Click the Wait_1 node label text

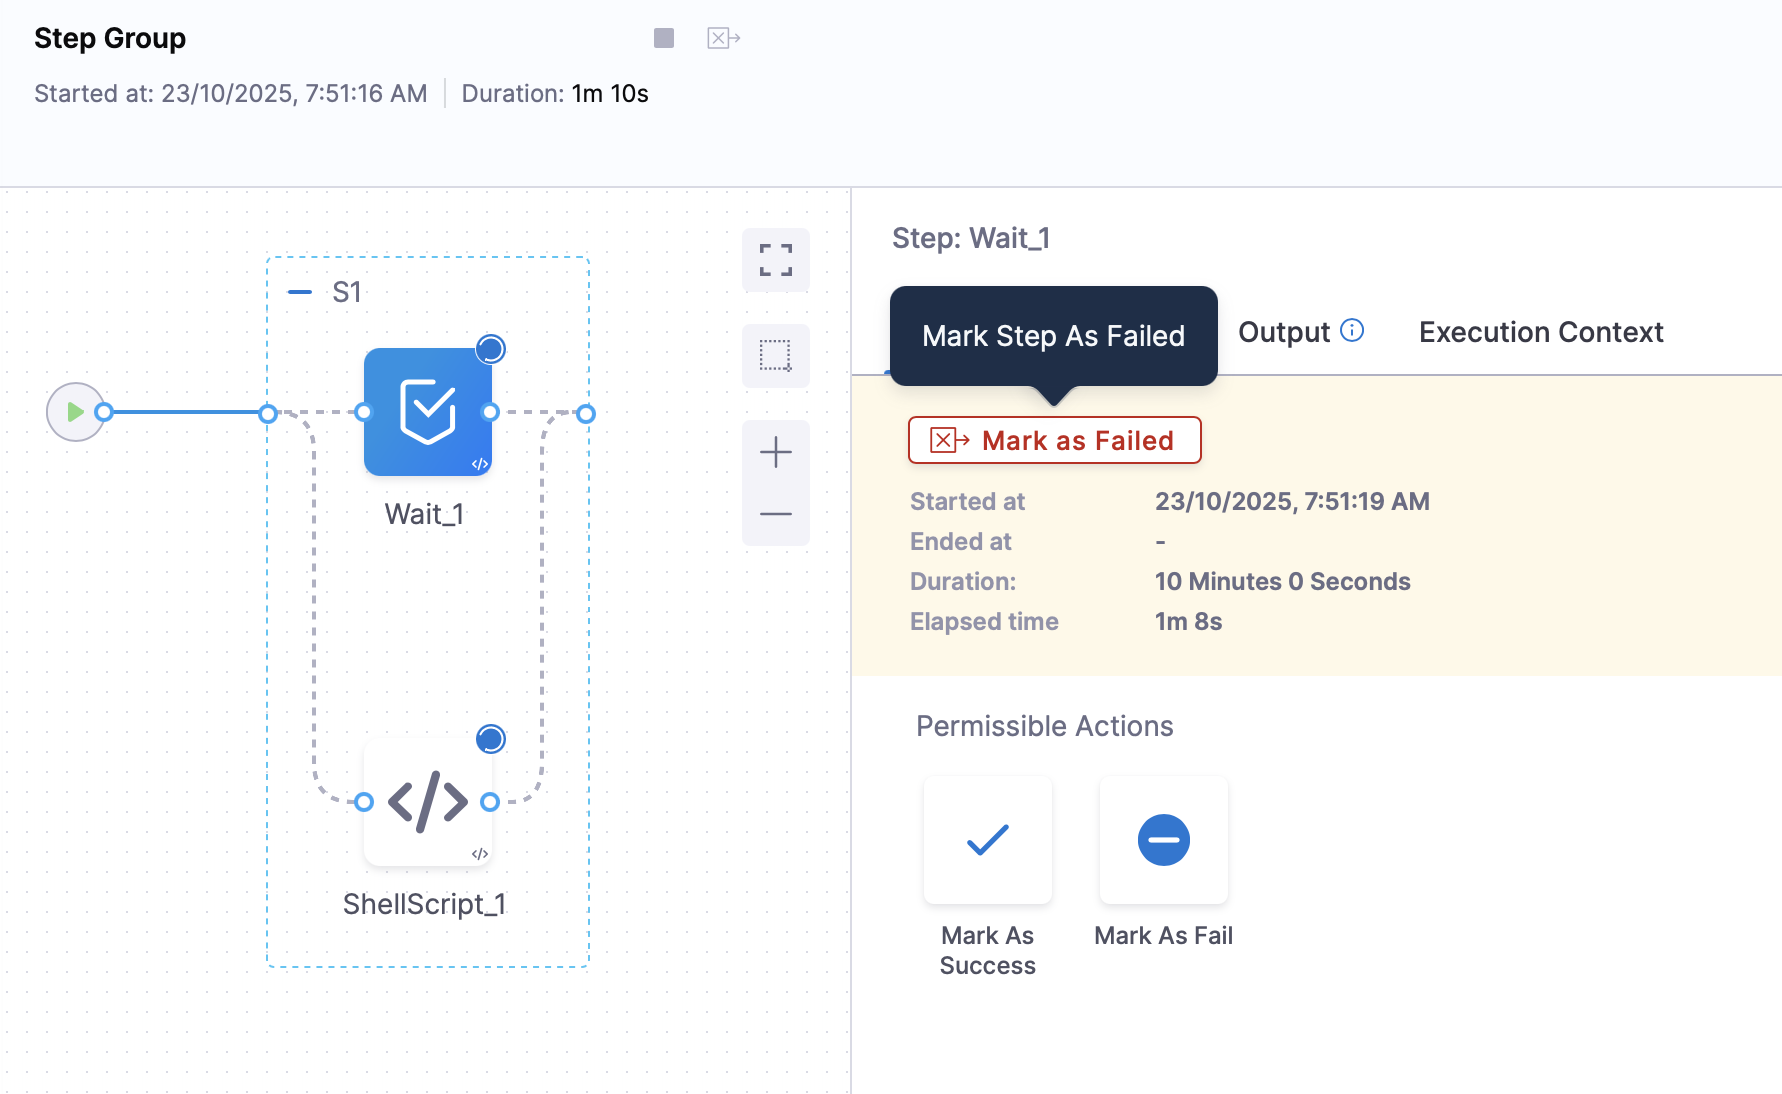424,514
